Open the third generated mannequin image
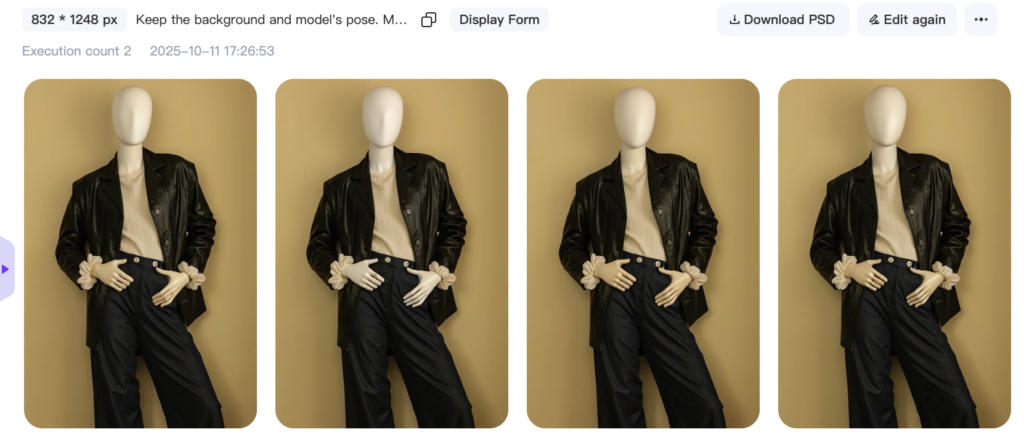Image resolution: width=1024 pixels, height=445 pixels. pos(643,254)
